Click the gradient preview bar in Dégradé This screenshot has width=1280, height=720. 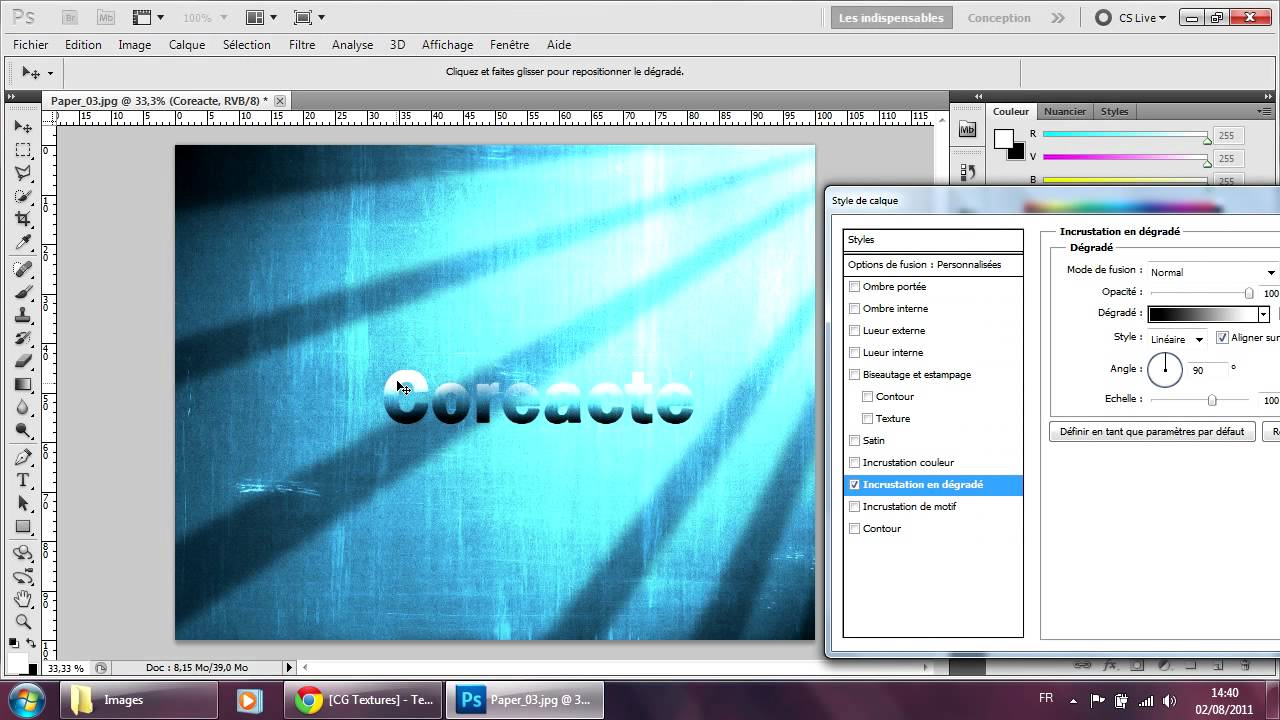click(1203, 314)
